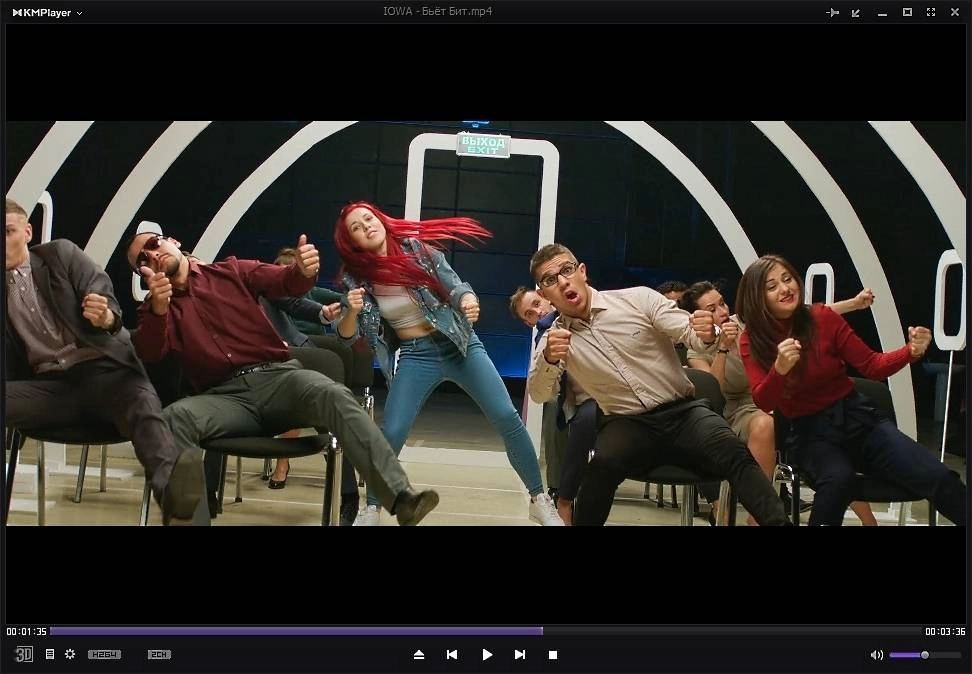Close the KMPlayer window
The height and width of the screenshot is (674, 972).
tap(955, 12)
